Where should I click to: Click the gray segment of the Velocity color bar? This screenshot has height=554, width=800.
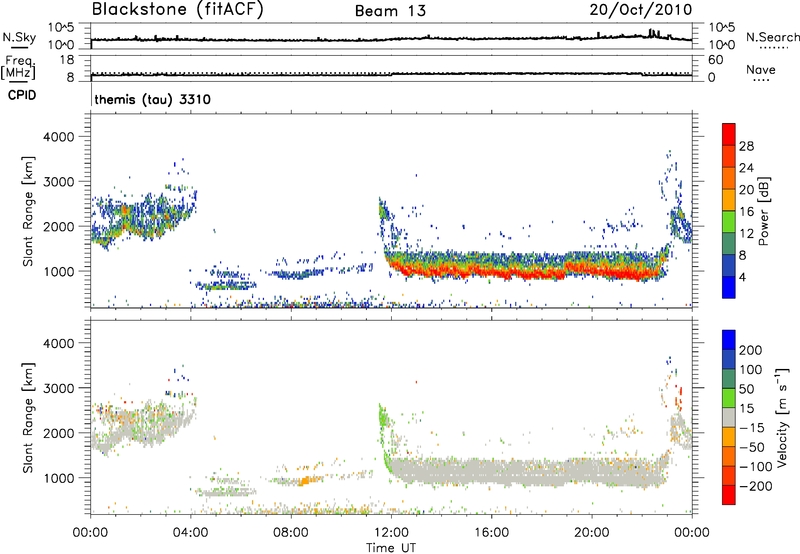(x=729, y=417)
